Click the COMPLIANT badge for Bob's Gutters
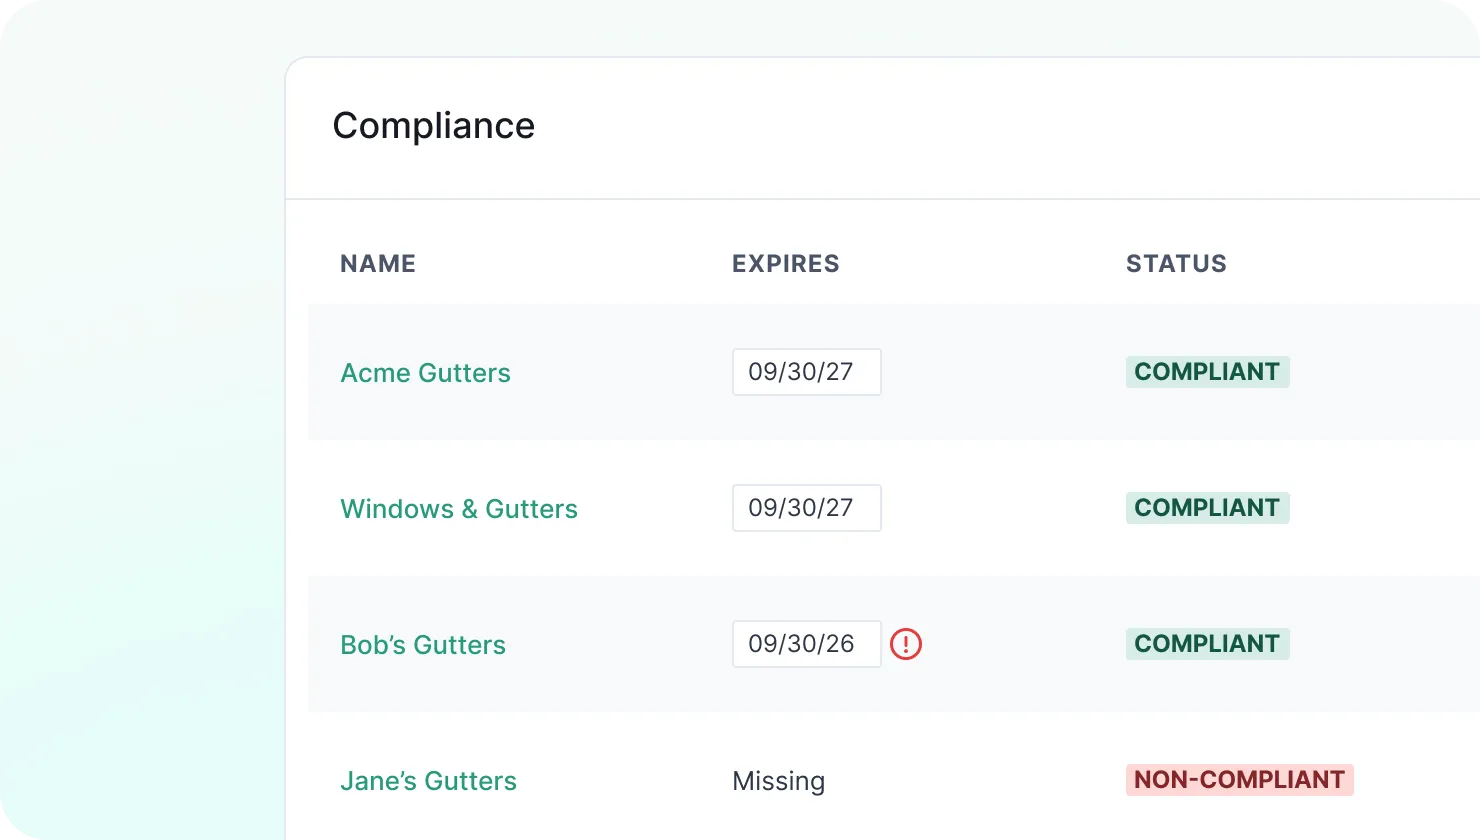Viewport: 1480px width, 840px height. click(x=1207, y=644)
